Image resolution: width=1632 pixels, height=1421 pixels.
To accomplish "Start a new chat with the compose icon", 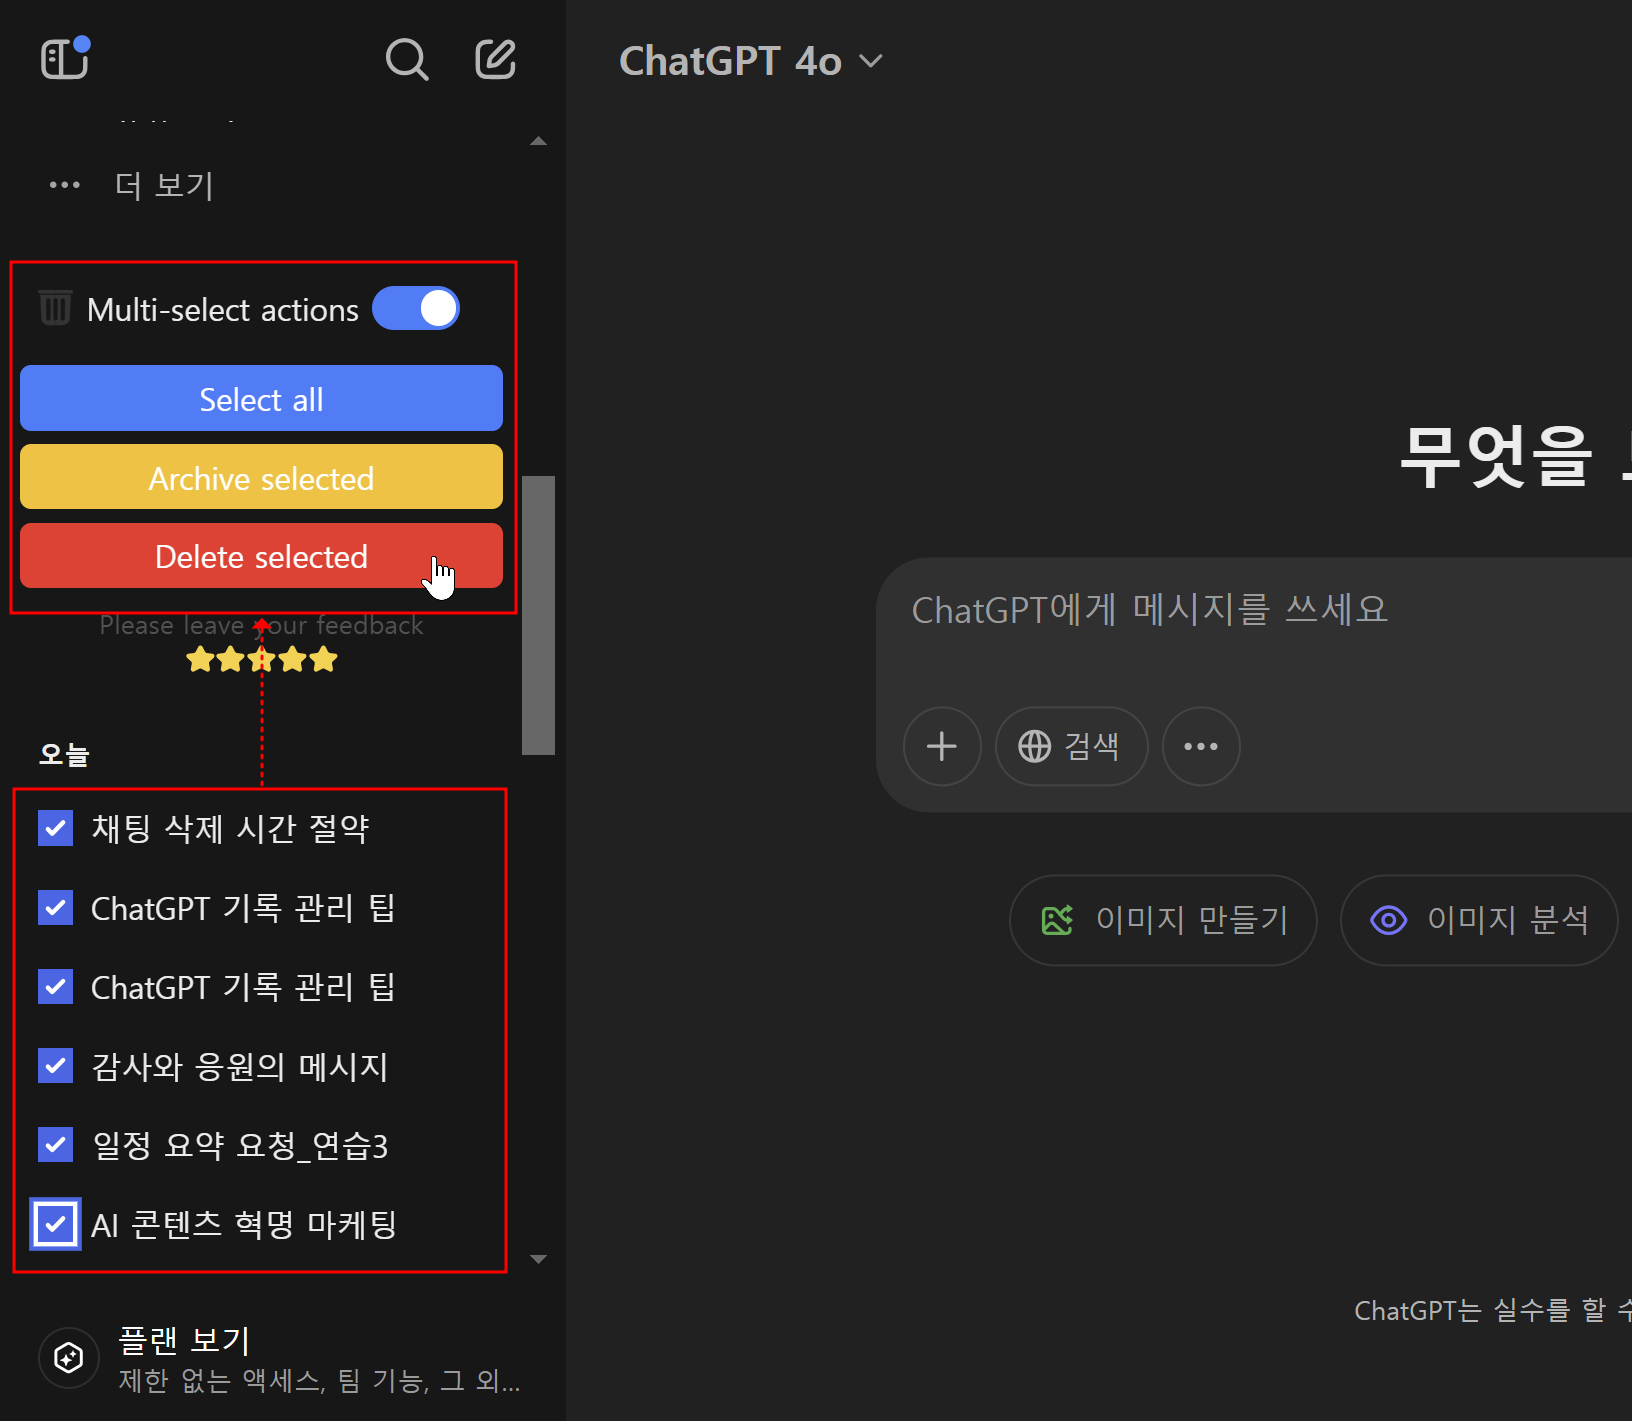I will pos(495,59).
